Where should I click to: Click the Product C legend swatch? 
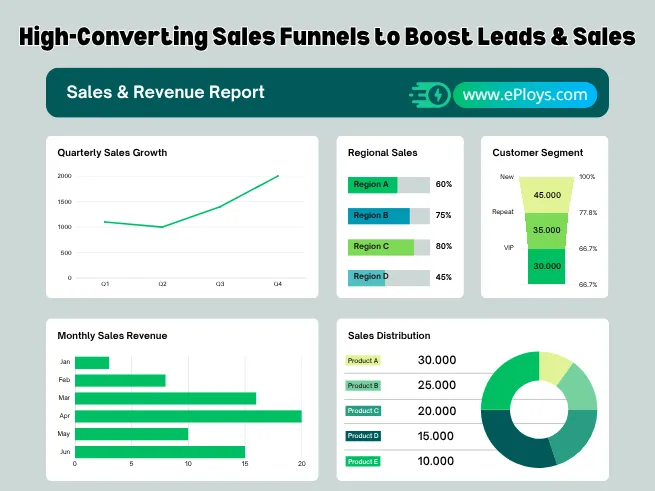point(363,411)
